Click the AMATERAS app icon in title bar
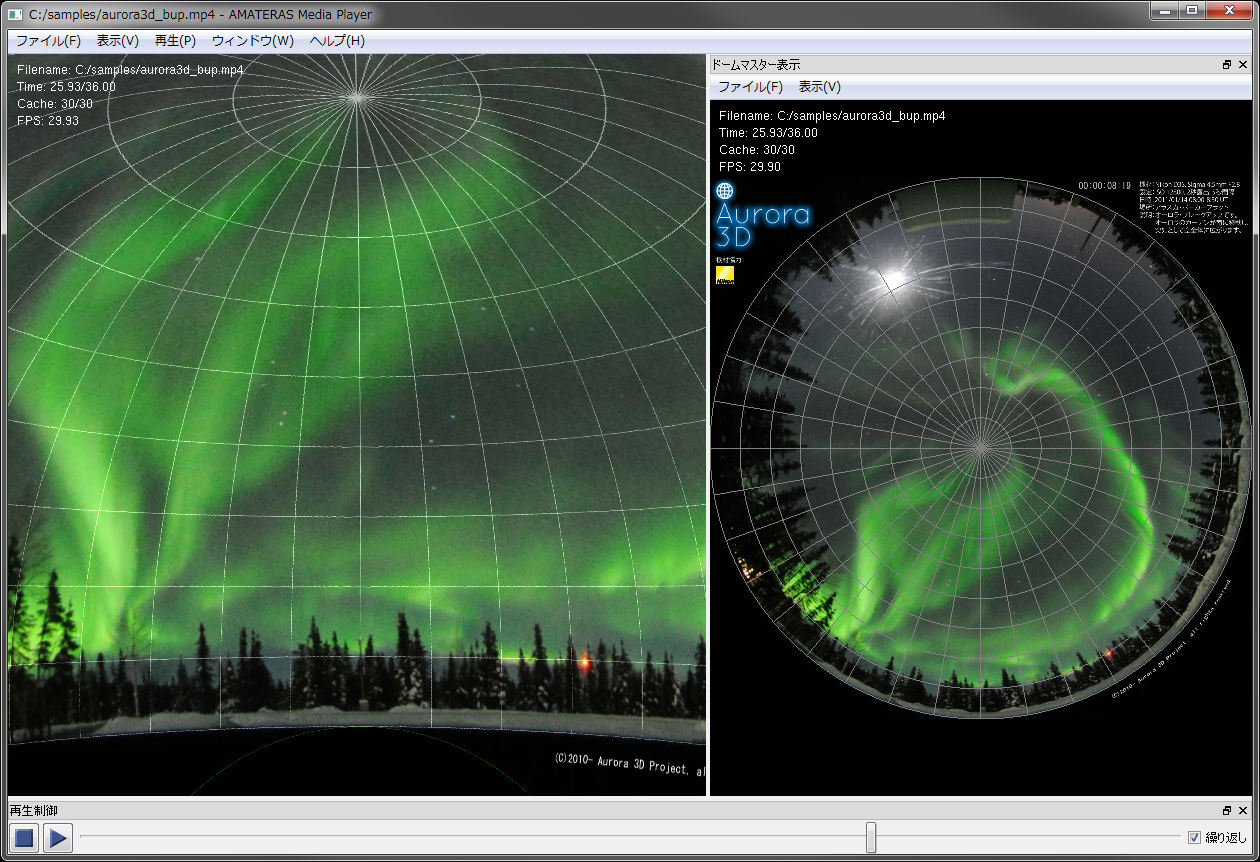This screenshot has width=1260, height=862. click(x=15, y=14)
